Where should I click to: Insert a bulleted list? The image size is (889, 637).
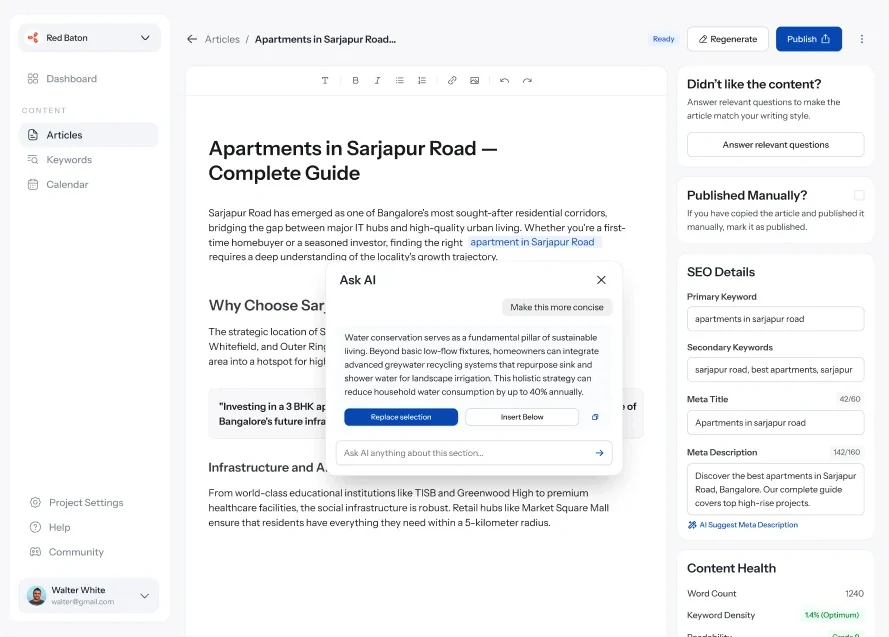tap(400, 80)
